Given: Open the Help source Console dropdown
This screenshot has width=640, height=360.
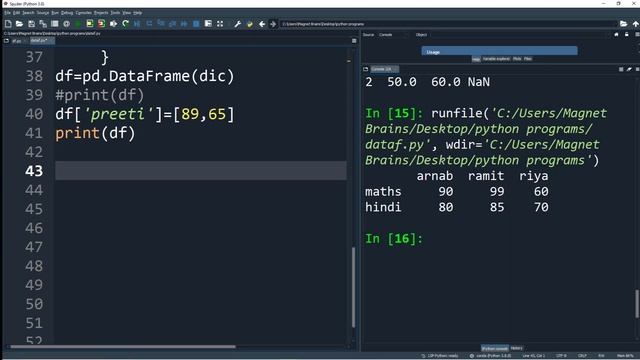Looking at the screenshot, I should coord(393,35).
